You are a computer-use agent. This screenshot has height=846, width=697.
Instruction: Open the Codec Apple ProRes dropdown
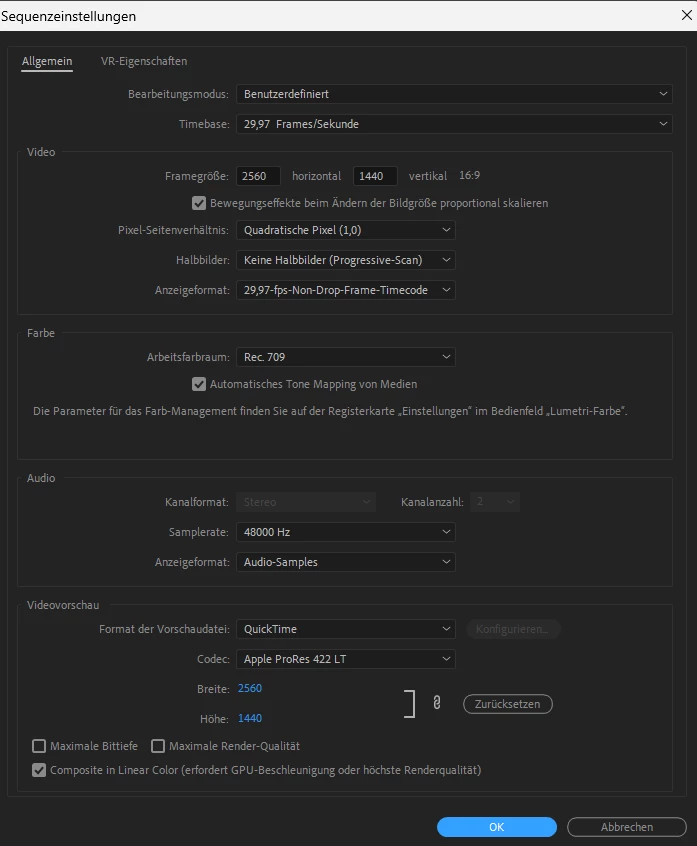pos(346,659)
